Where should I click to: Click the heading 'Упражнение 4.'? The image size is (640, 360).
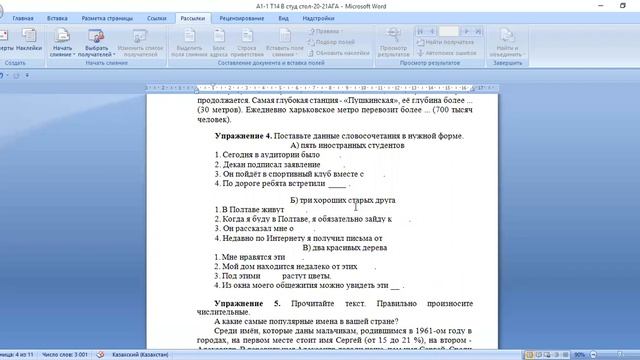point(243,136)
